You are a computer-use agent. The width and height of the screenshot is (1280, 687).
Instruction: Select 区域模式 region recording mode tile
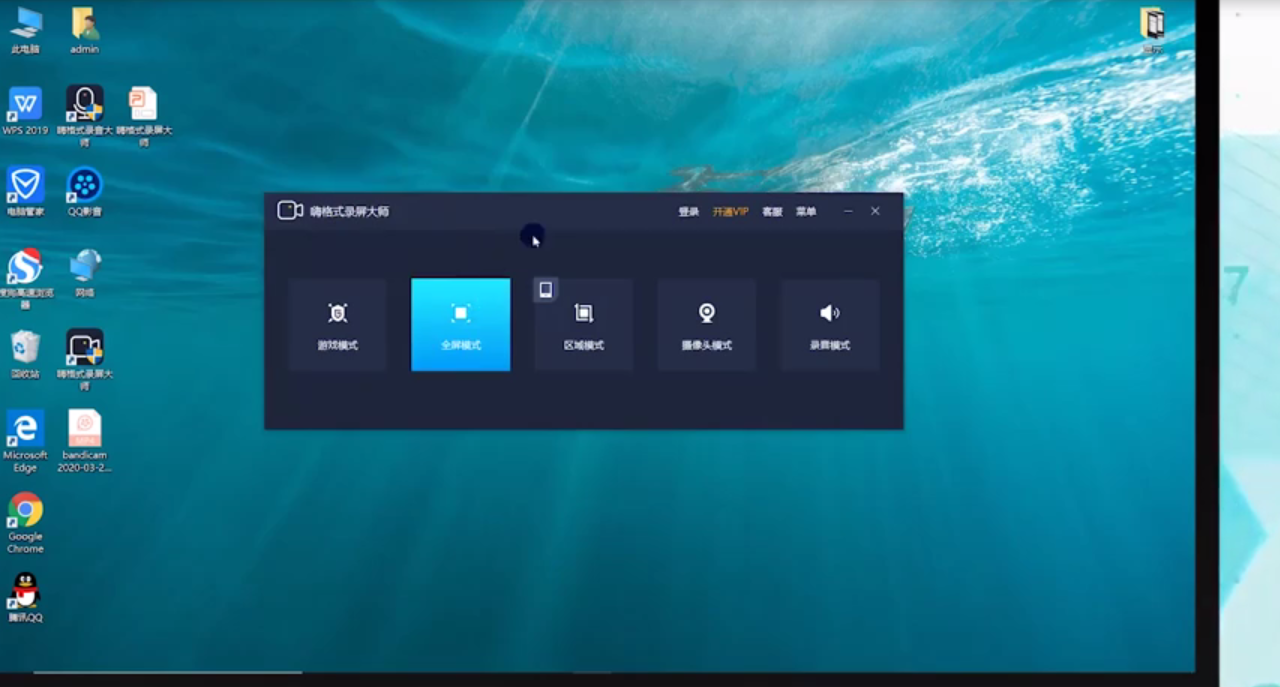[x=584, y=325]
